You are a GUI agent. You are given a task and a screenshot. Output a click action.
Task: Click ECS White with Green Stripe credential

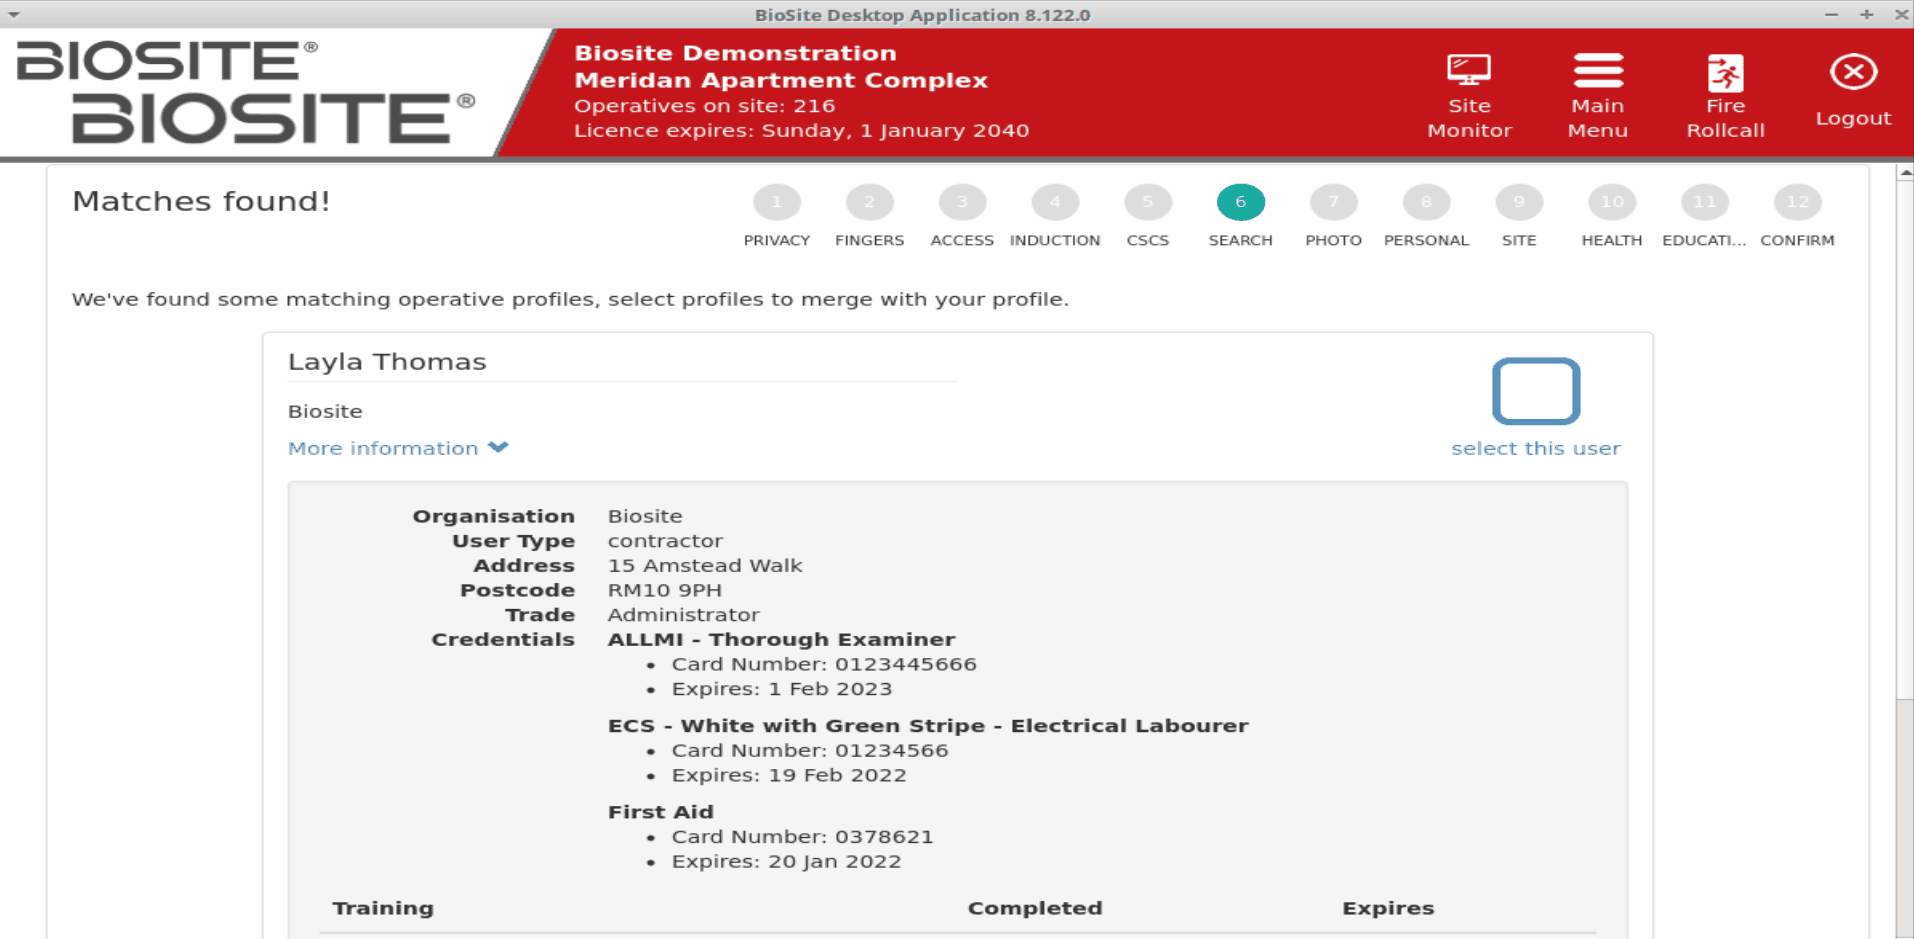[x=928, y=726]
